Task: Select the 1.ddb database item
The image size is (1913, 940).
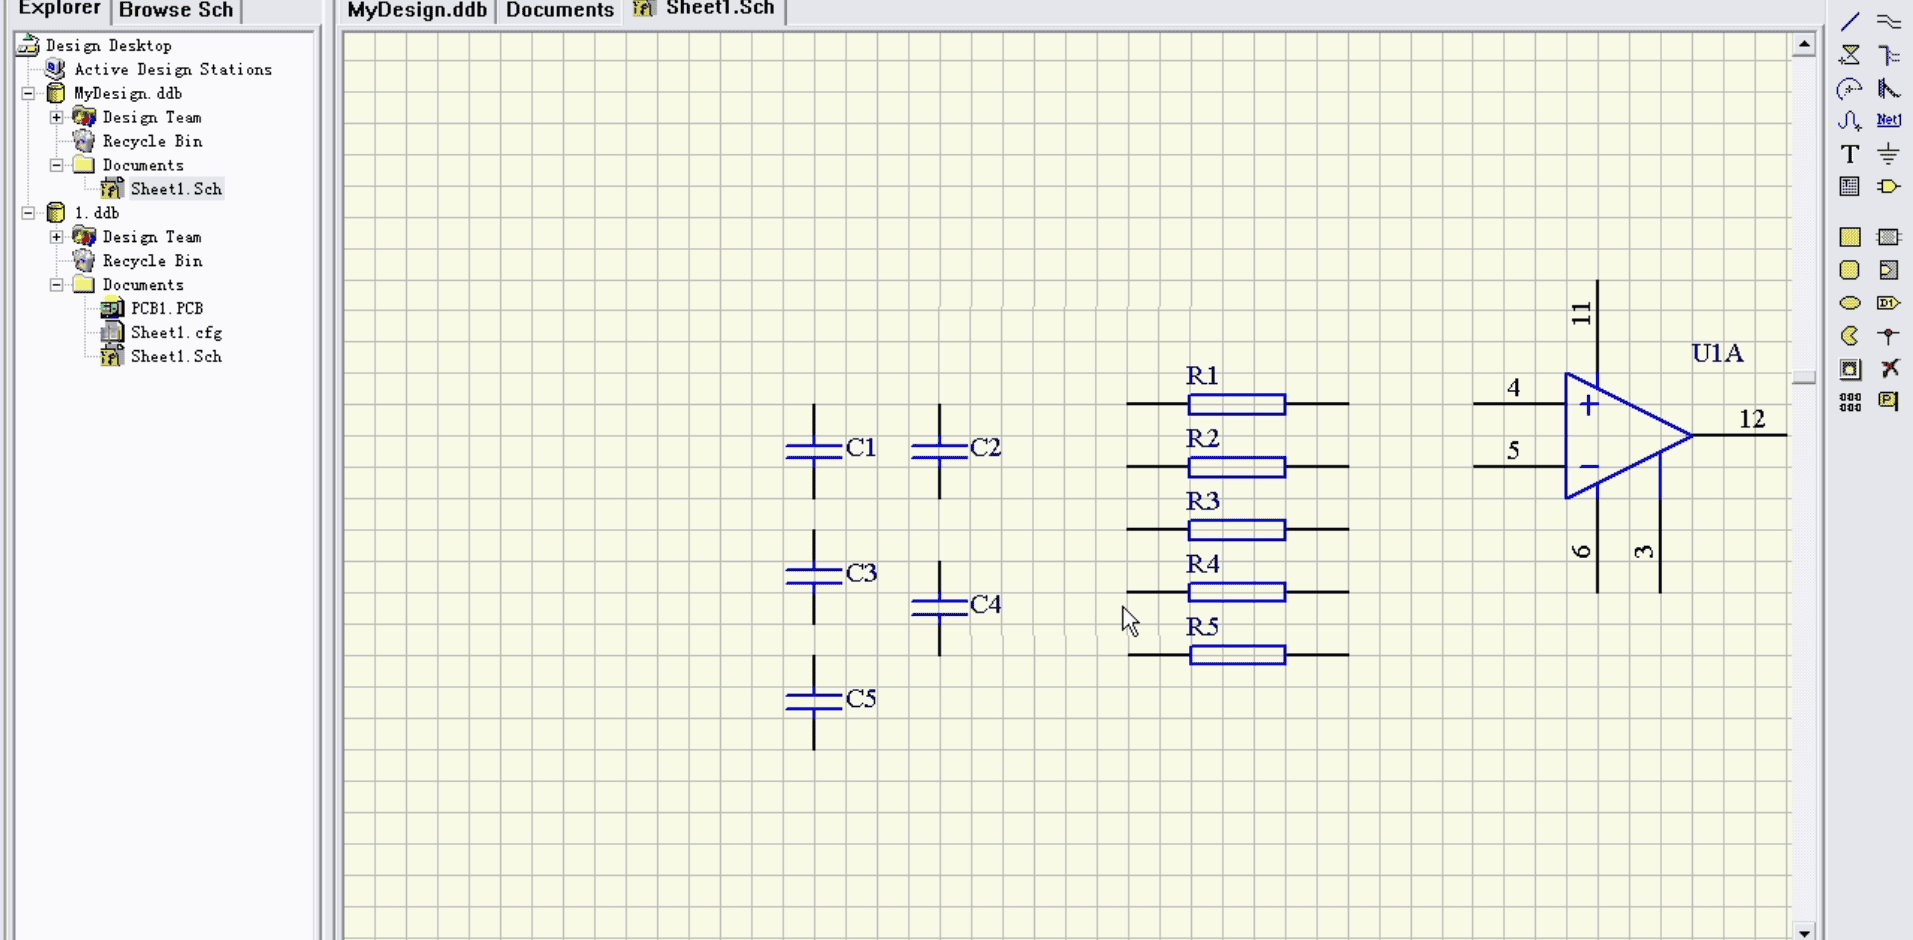Action: click(x=96, y=213)
